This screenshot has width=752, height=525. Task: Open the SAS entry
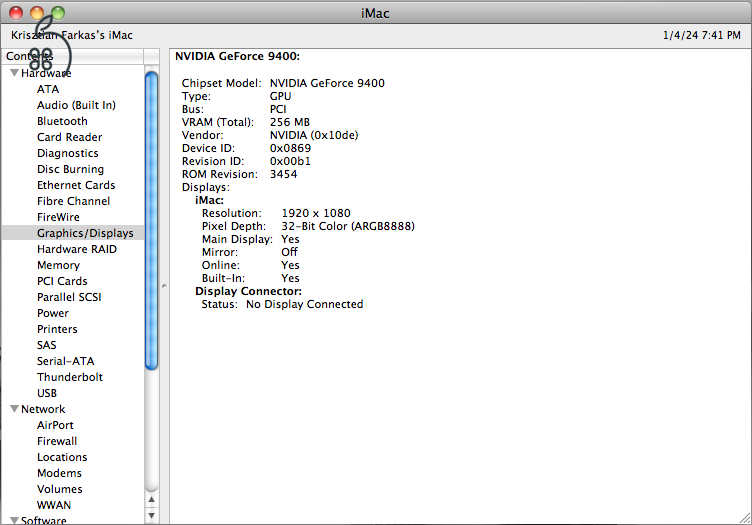(47, 345)
